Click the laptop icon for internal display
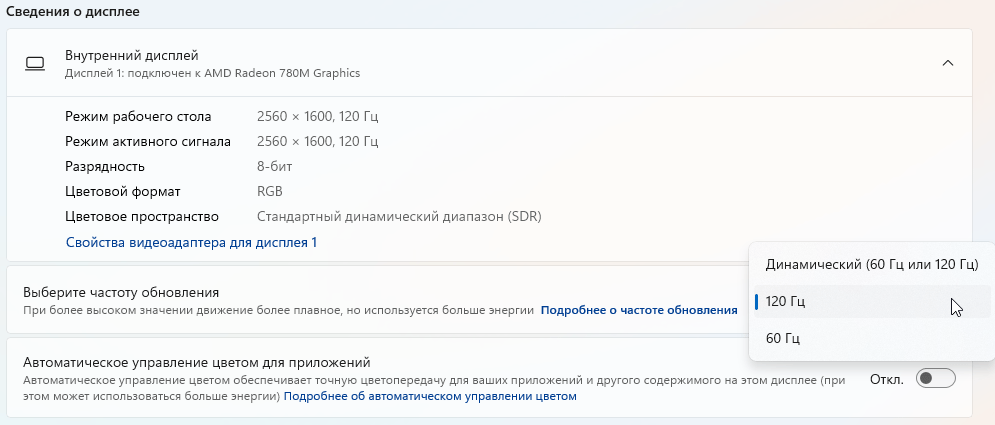This screenshot has height=425, width=995. coord(36,64)
